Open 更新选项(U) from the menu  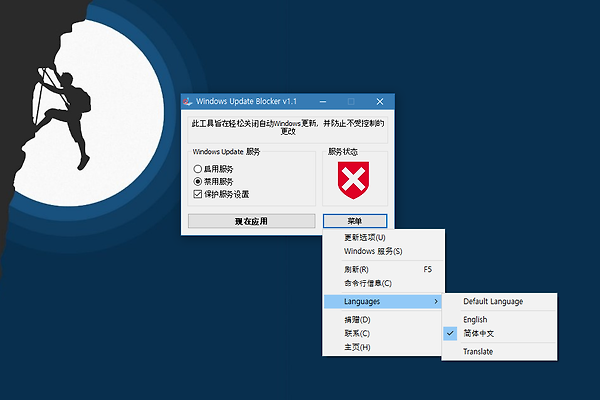[364, 238]
